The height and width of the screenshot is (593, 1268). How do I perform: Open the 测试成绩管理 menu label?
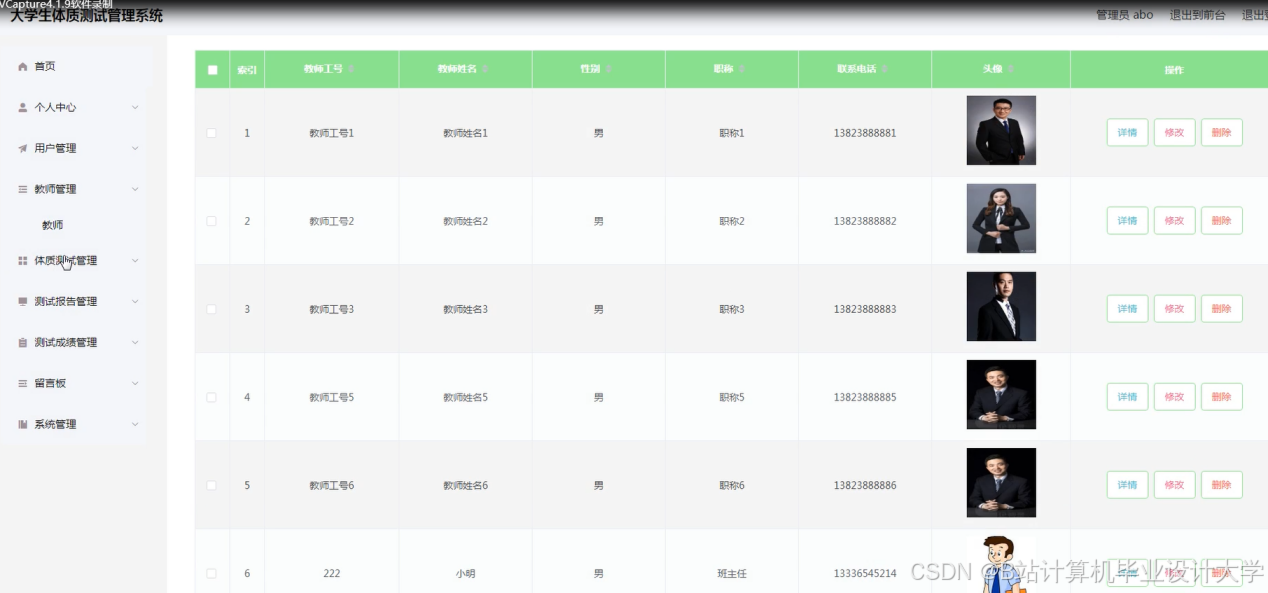66,342
